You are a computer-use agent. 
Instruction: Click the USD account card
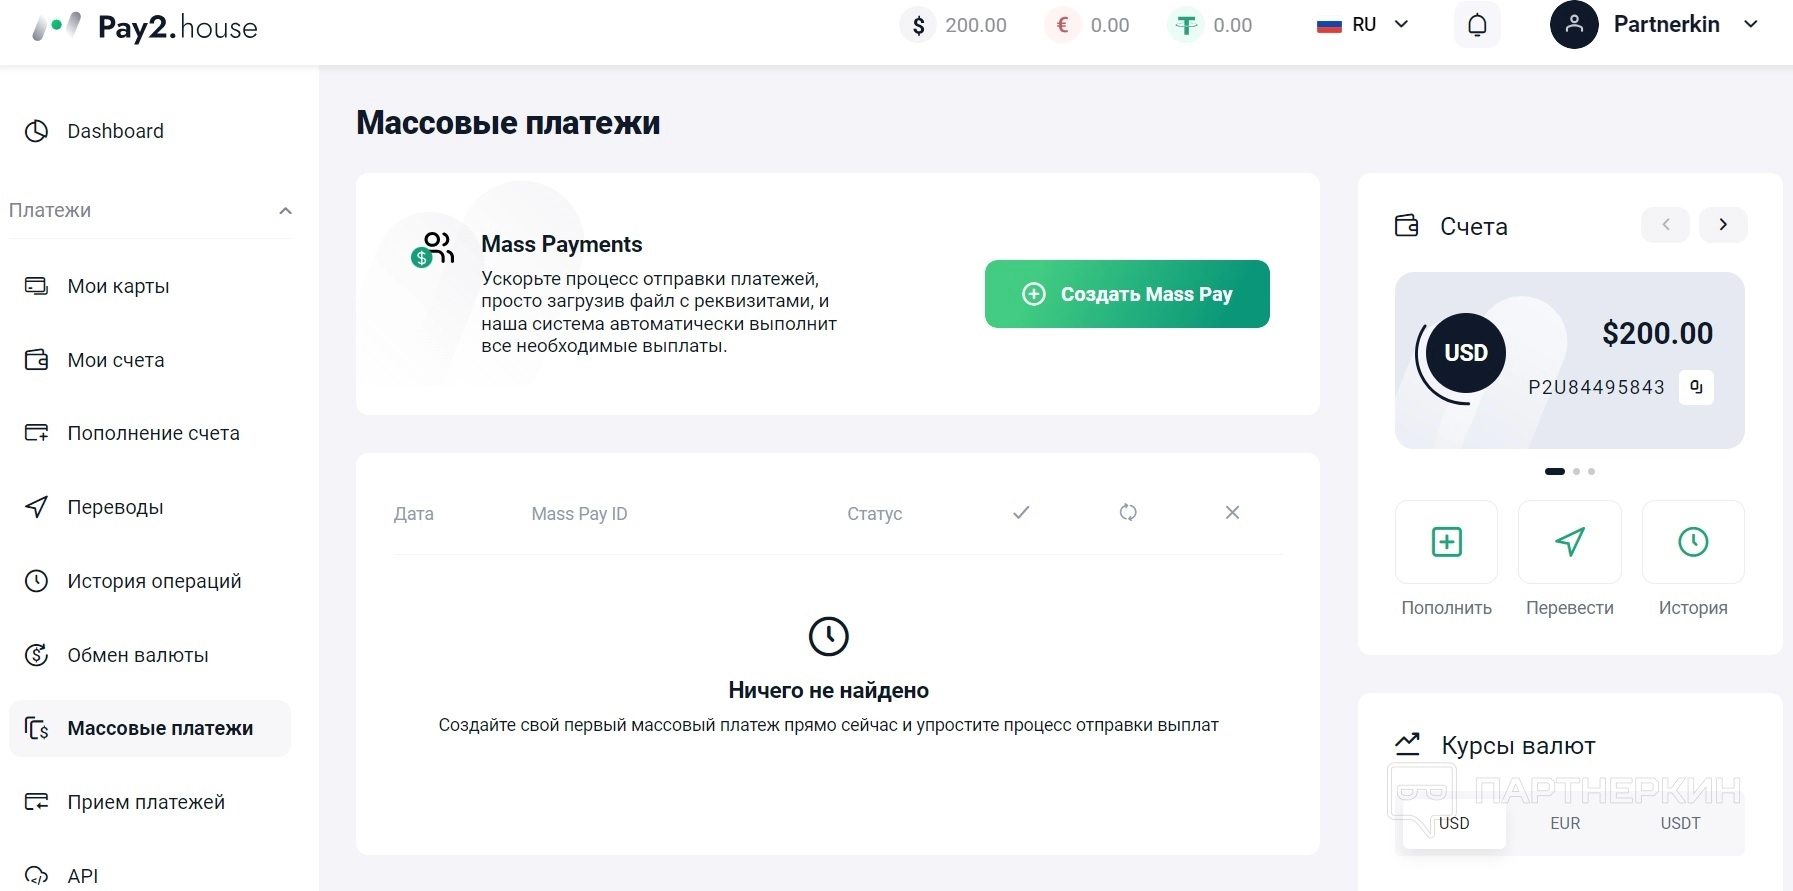1569,360
